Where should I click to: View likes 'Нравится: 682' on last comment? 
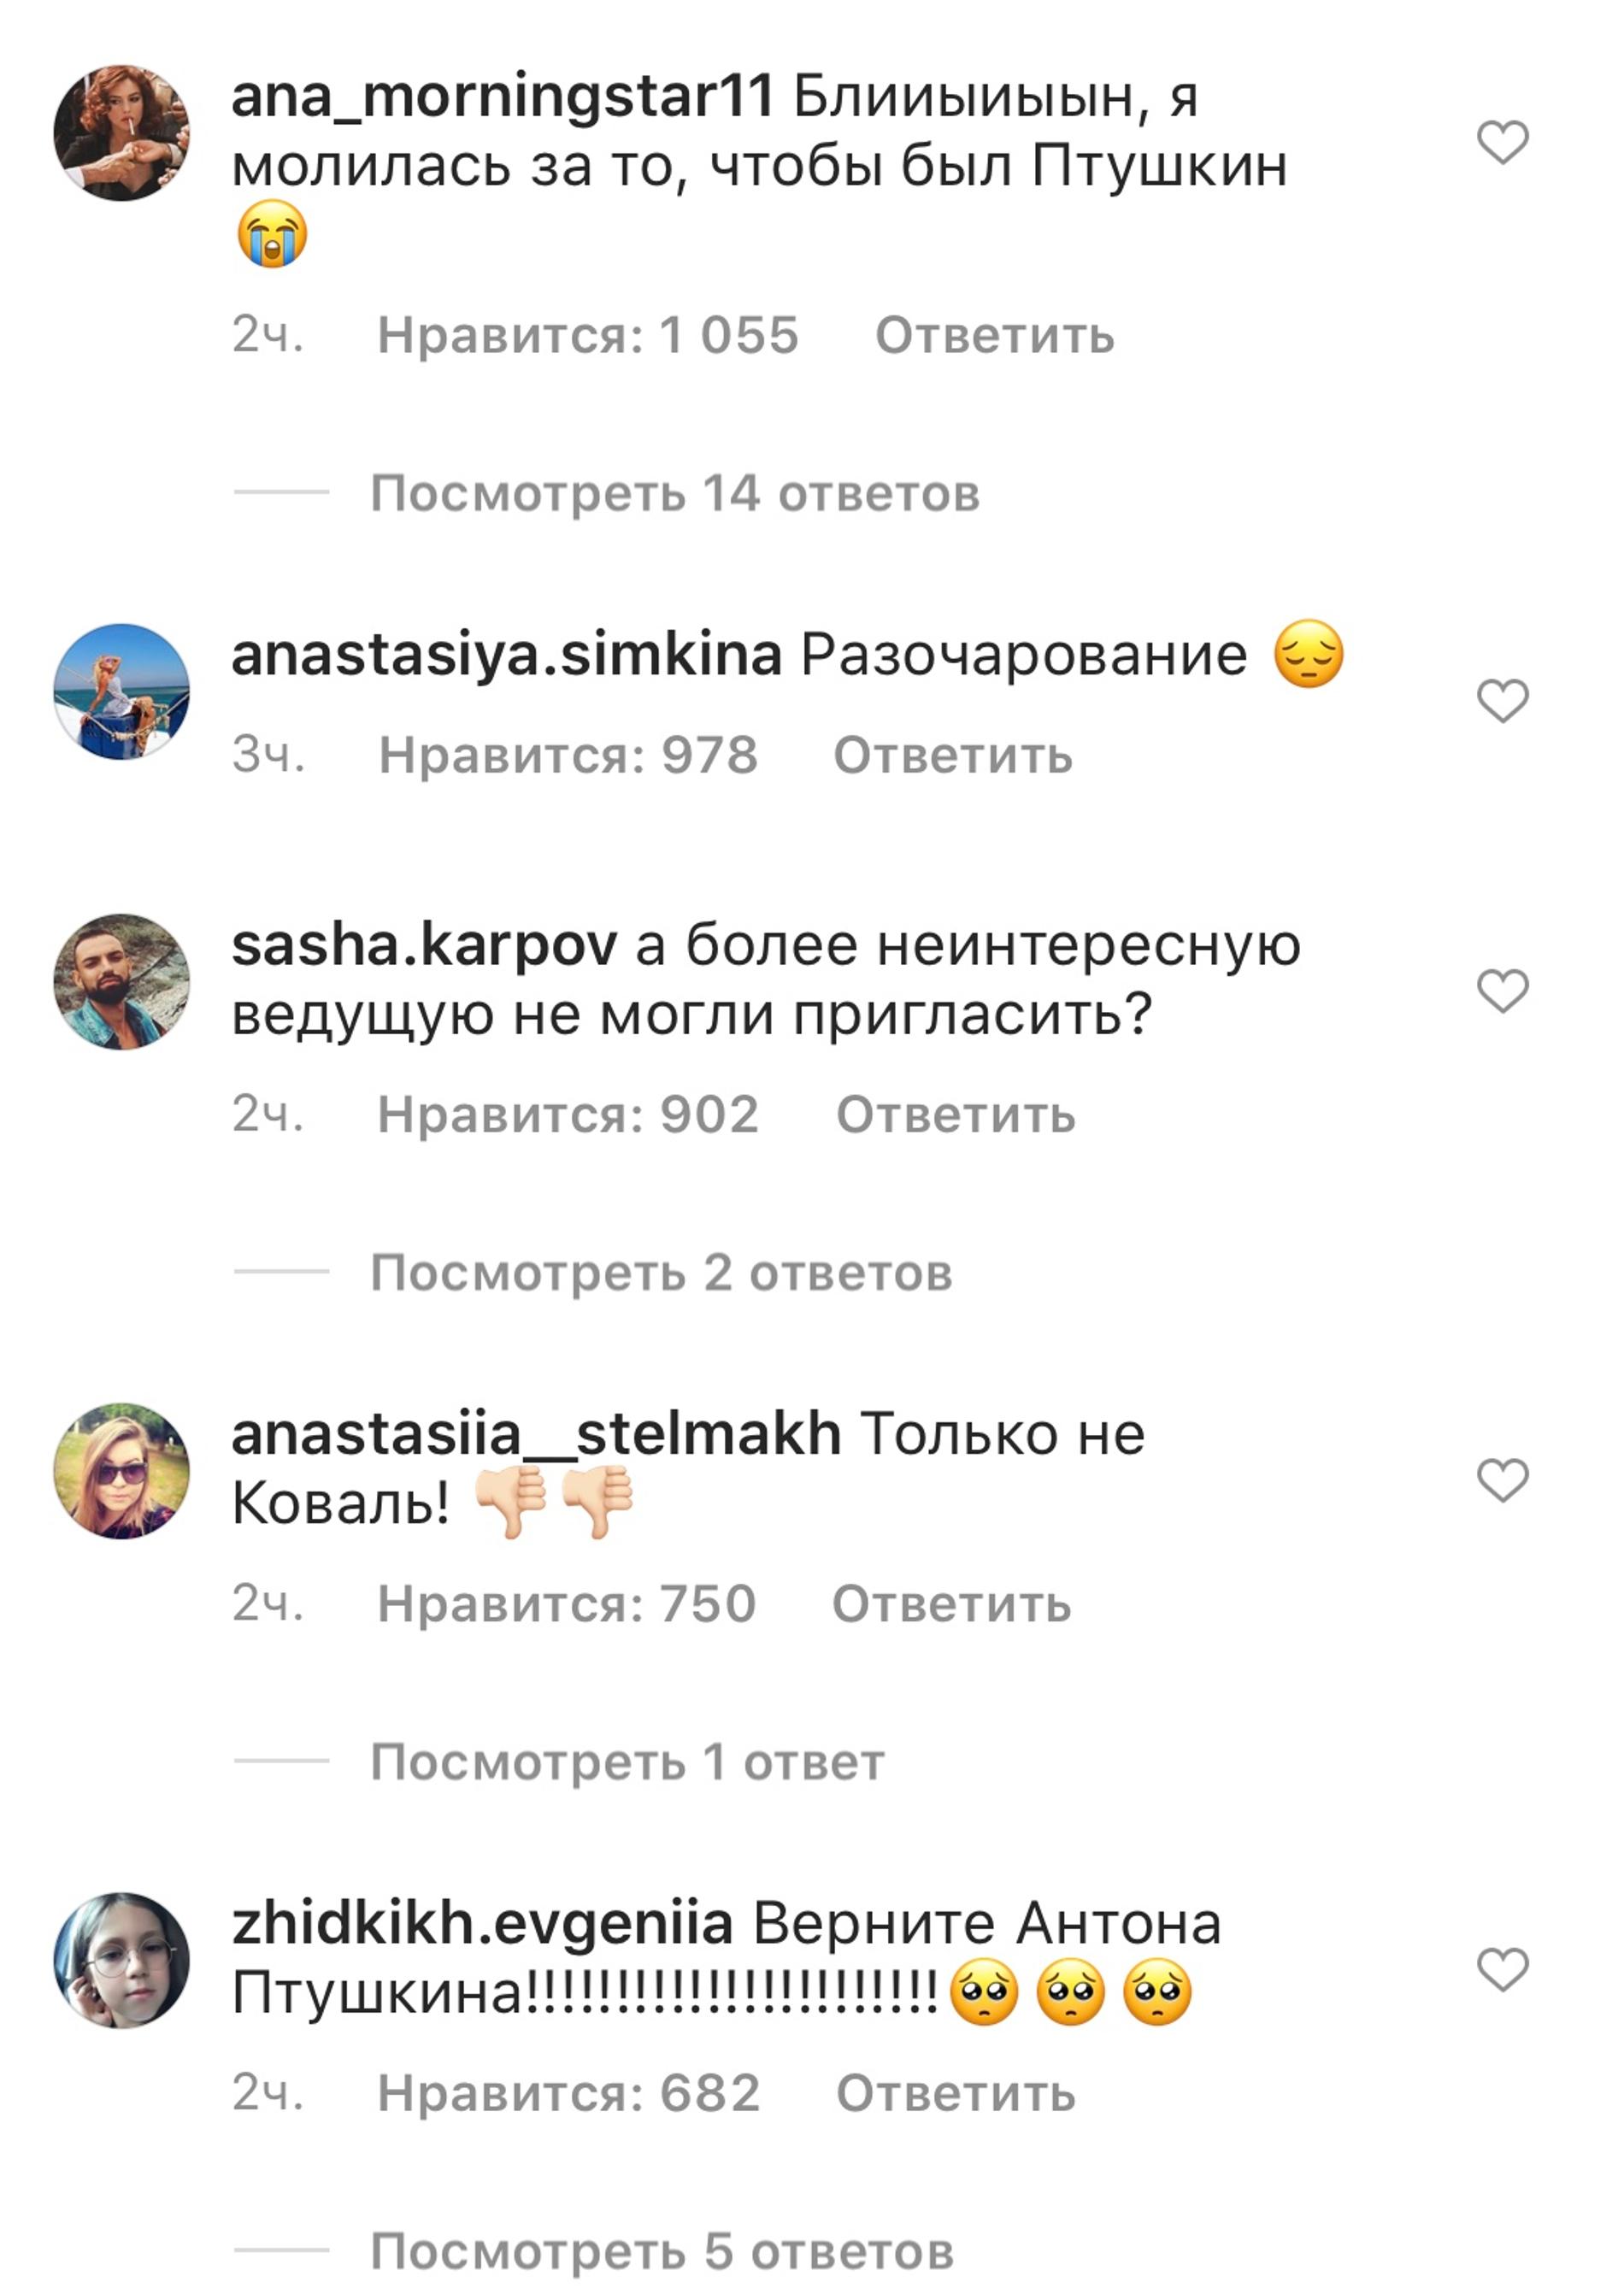568,2093
